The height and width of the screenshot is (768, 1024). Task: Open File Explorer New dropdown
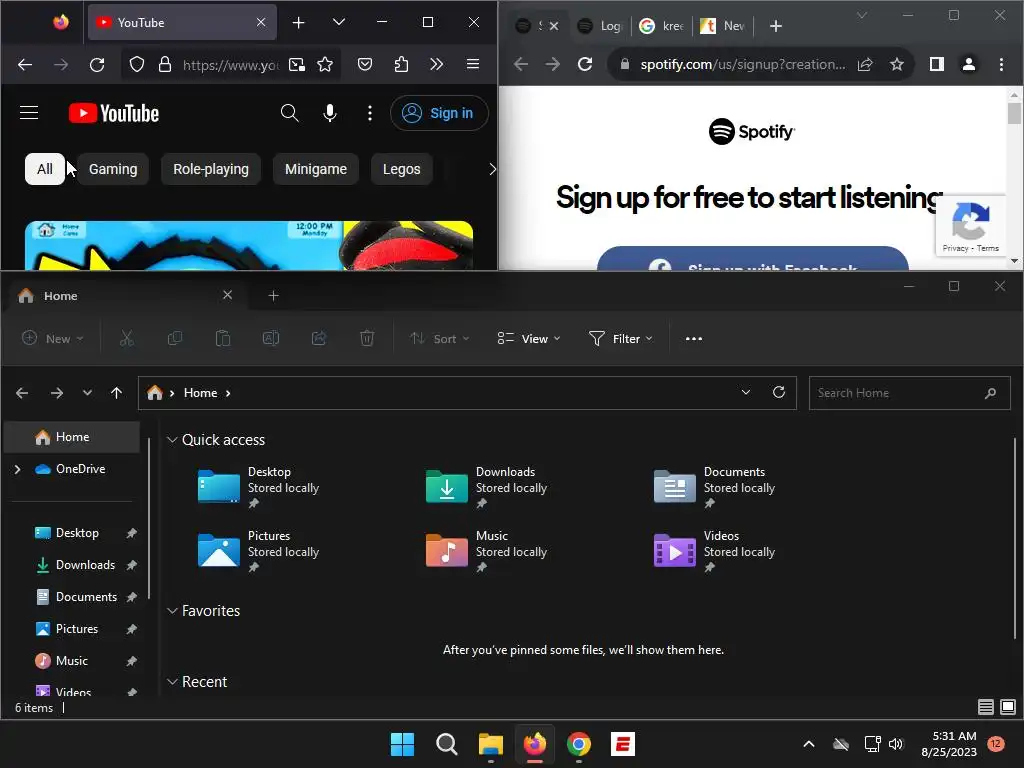click(53, 338)
